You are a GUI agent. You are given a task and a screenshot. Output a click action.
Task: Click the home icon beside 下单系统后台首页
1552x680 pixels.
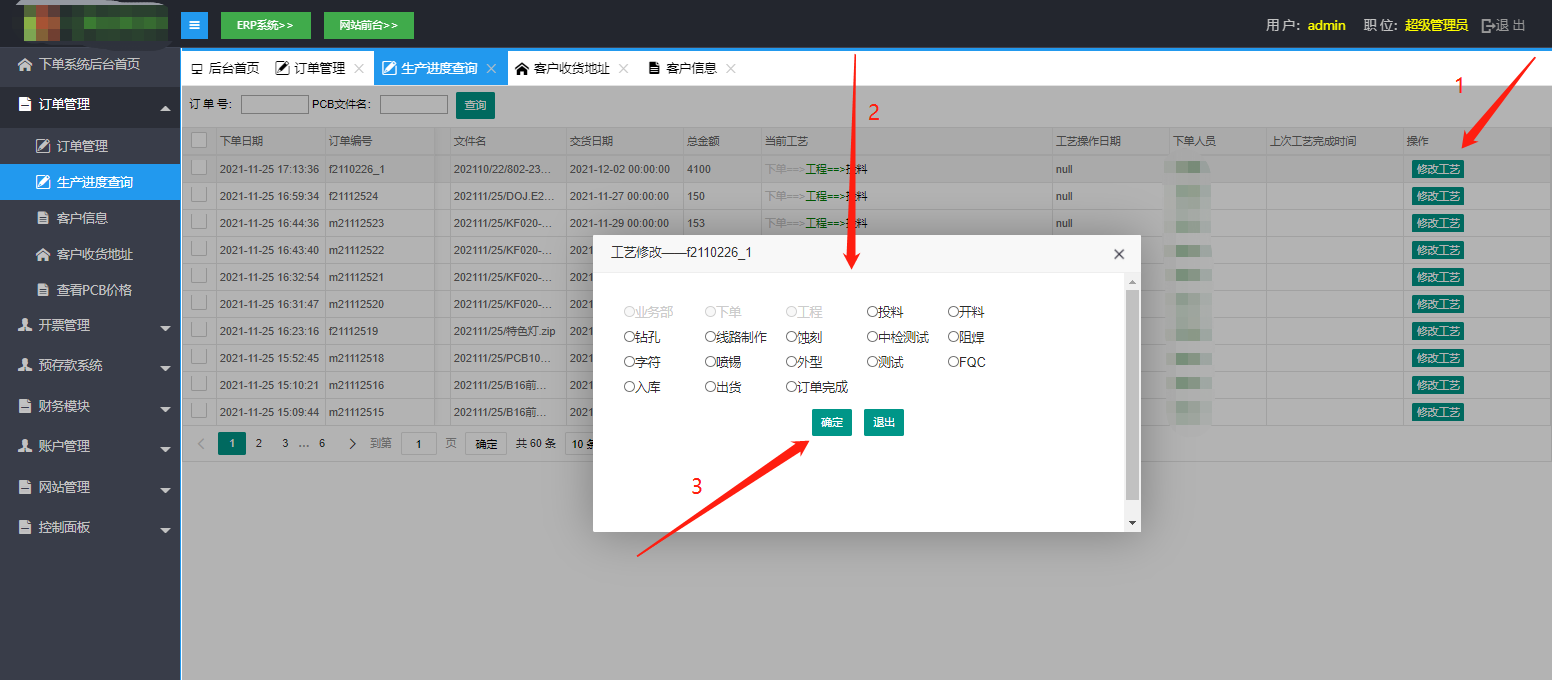click(x=25, y=64)
